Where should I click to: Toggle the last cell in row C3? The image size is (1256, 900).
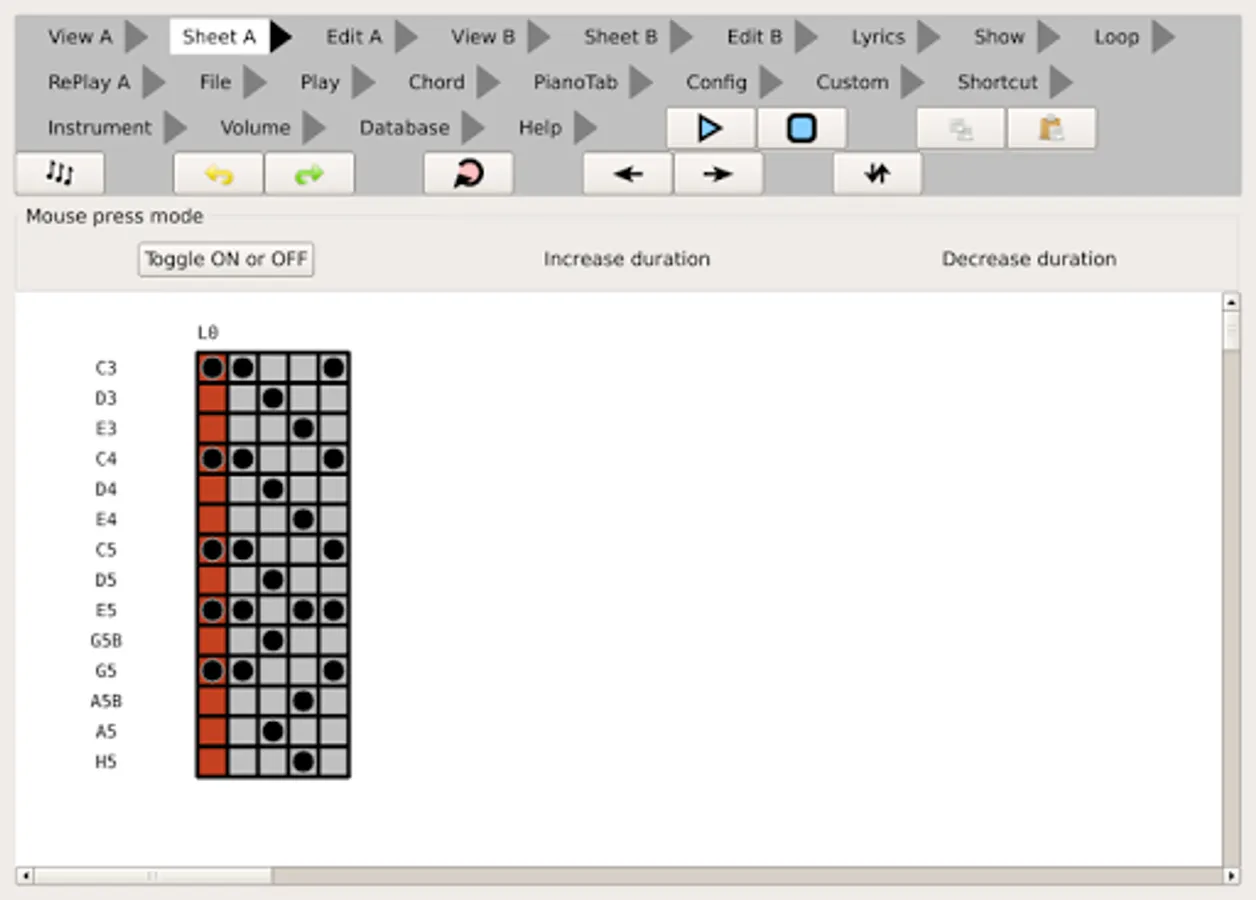333,368
